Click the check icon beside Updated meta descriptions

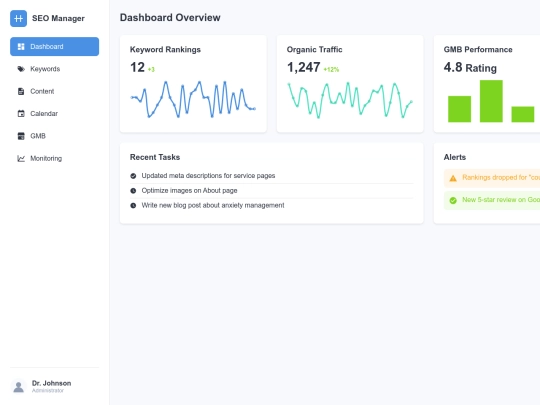[133, 176]
